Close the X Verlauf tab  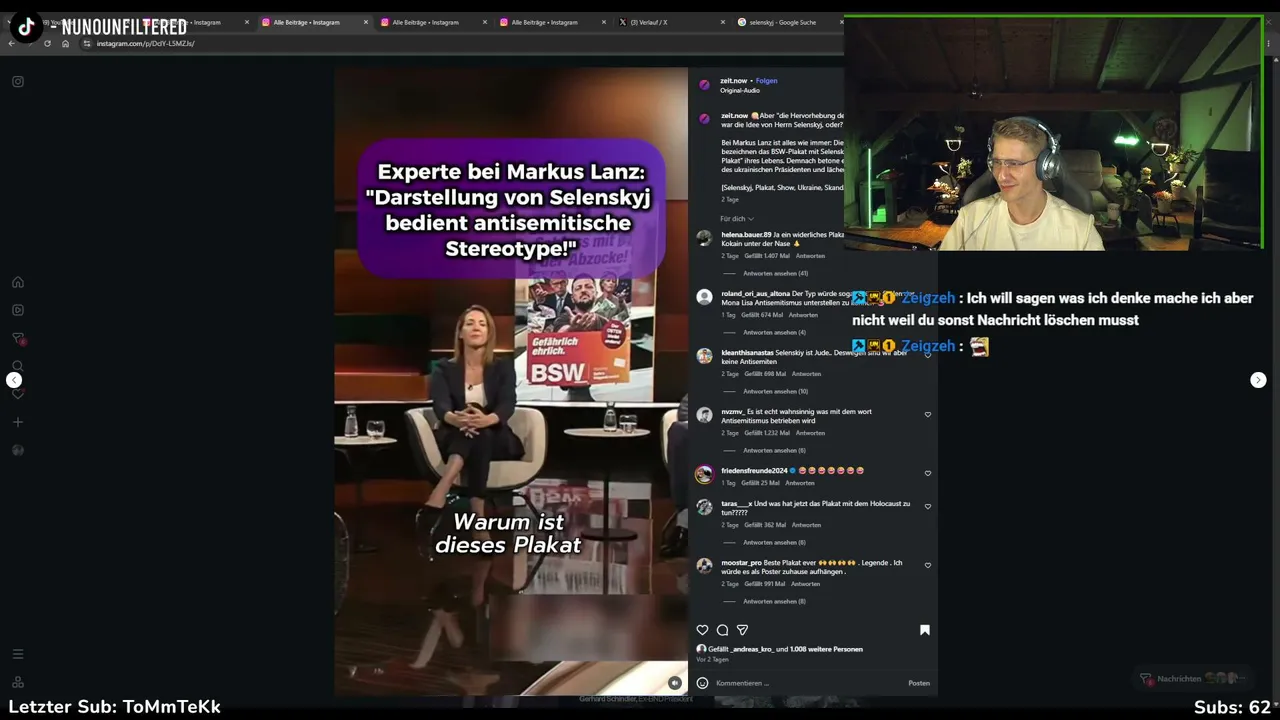click(x=722, y=22)
